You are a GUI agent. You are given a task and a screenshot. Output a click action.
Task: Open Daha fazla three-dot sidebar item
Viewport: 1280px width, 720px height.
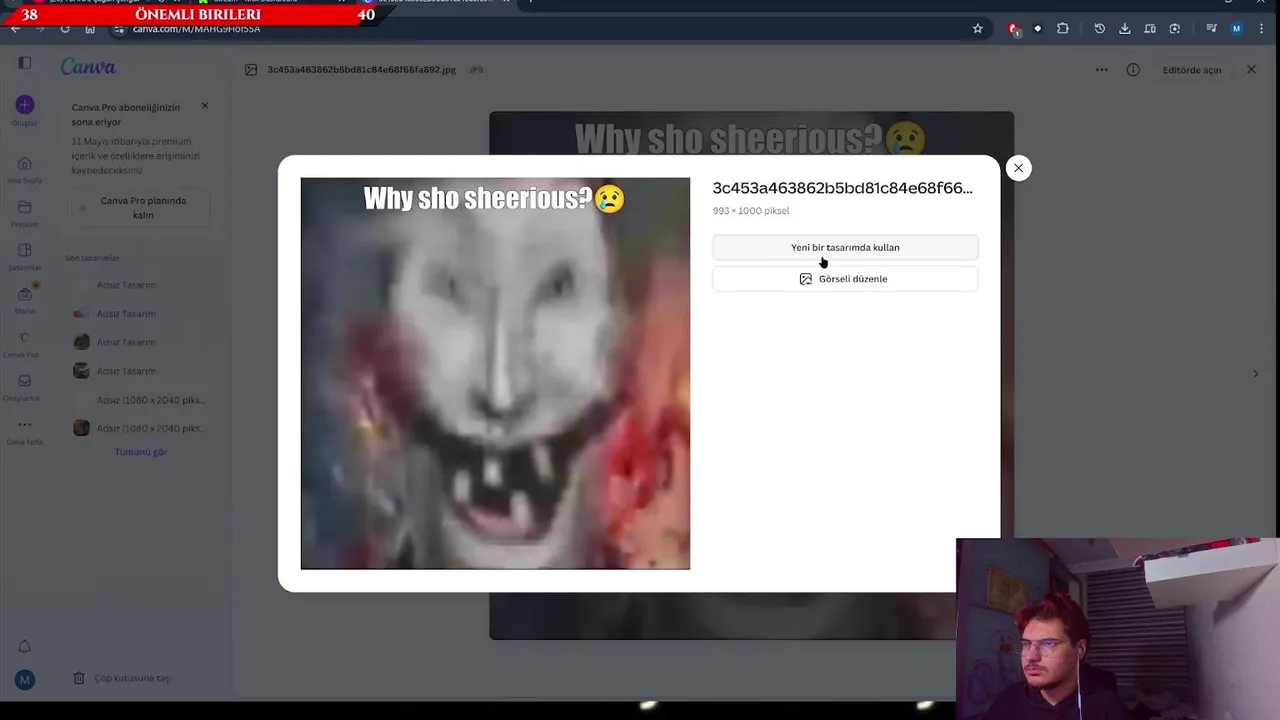point(25,425)
